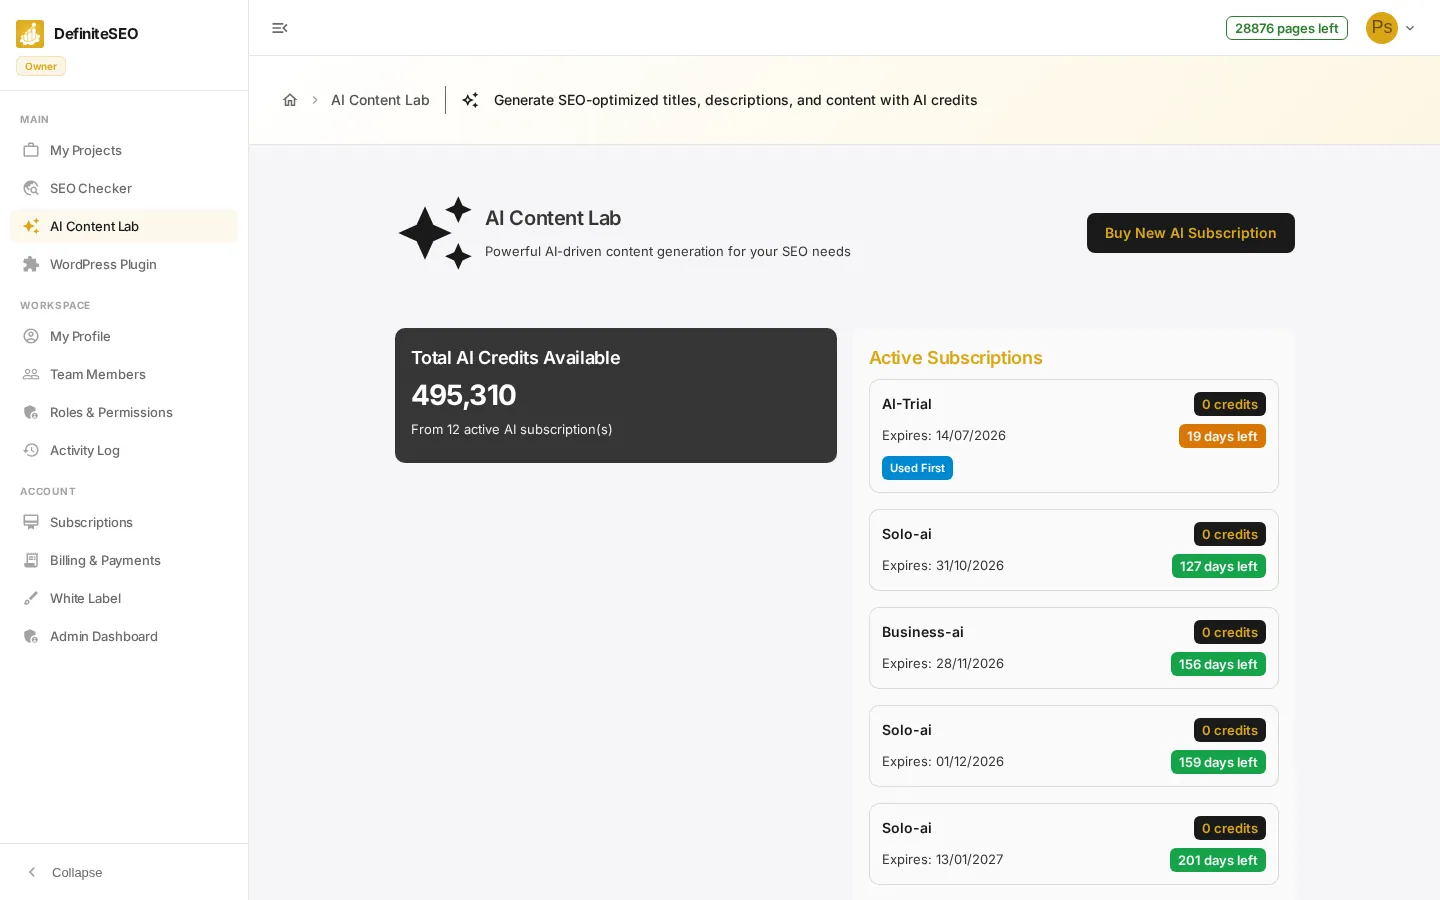Click the Team Members people icon
Screen dimensions: 1440x900
(31, 374)
